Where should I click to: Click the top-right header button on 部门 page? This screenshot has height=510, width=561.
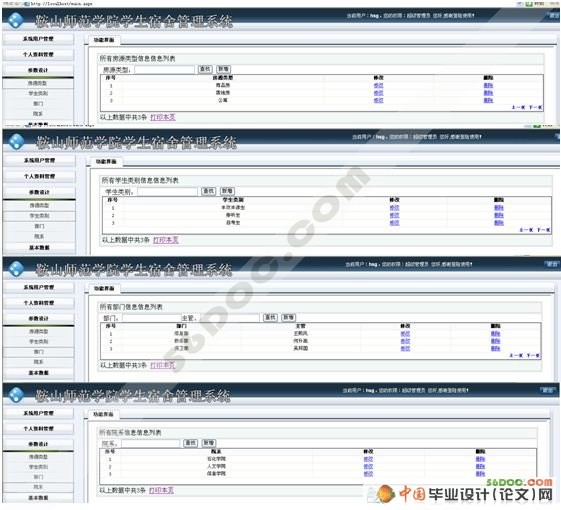pyautogui.click(x=552, y=264)
